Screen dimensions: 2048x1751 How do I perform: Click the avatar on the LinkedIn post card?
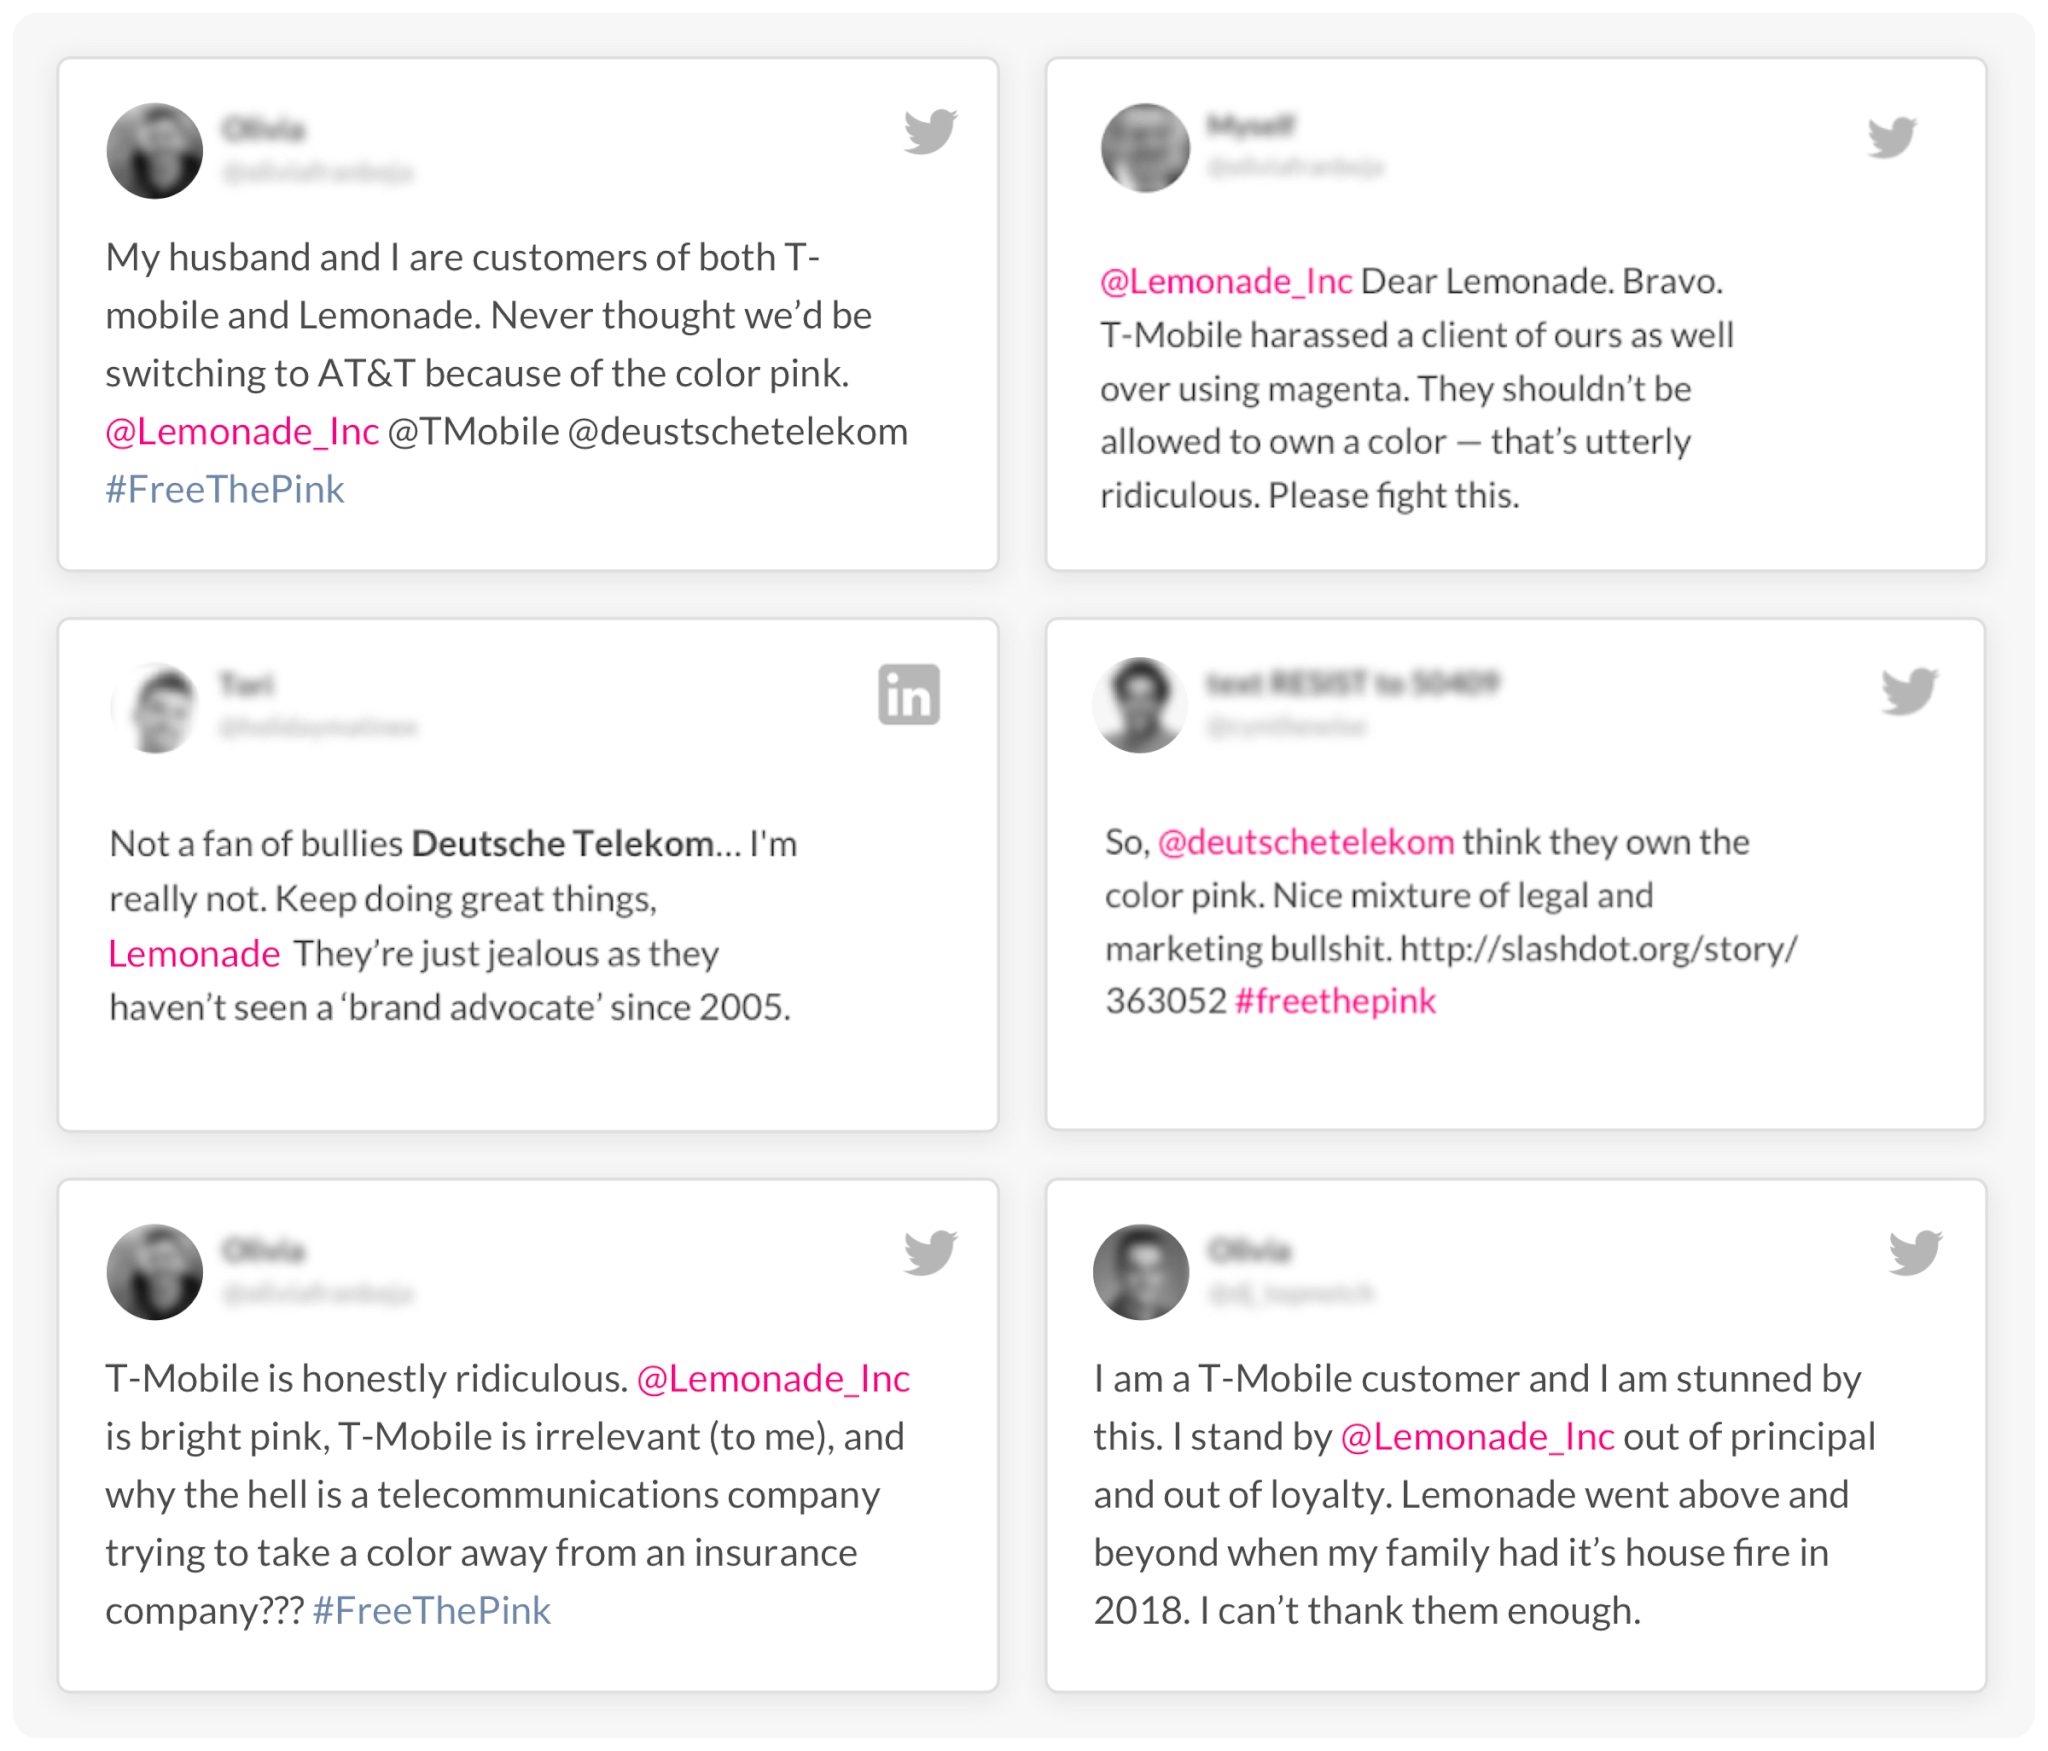pyautogui.click(x=156, y=708)
